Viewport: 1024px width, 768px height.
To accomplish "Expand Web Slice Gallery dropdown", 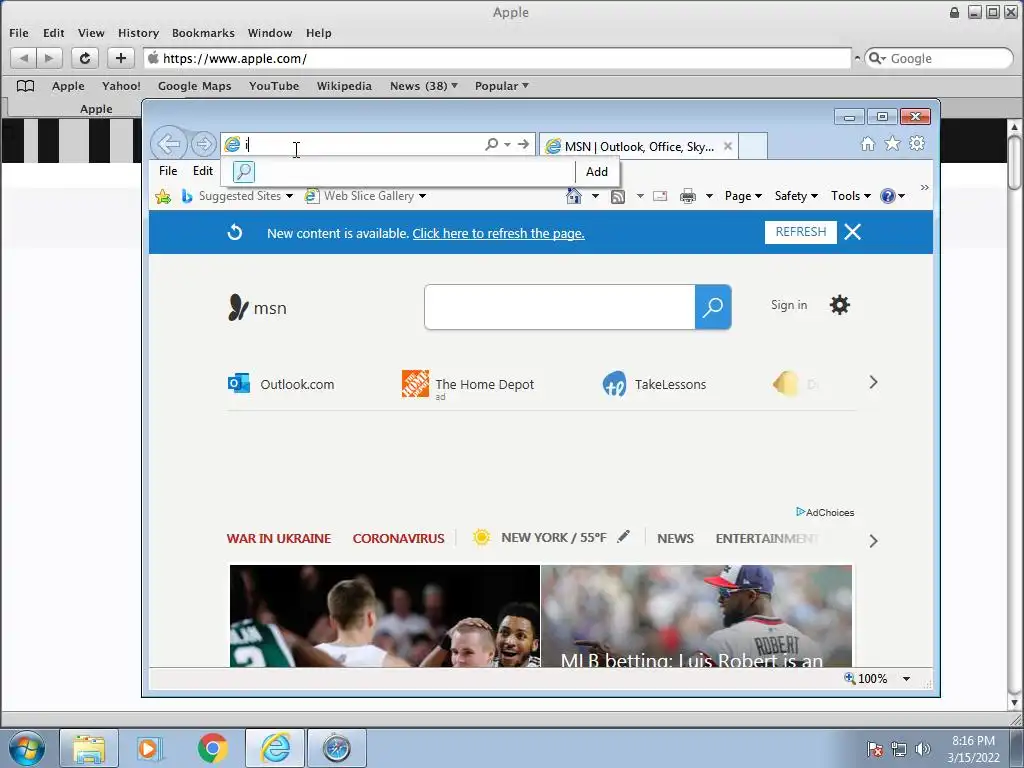I will (423, 196).
